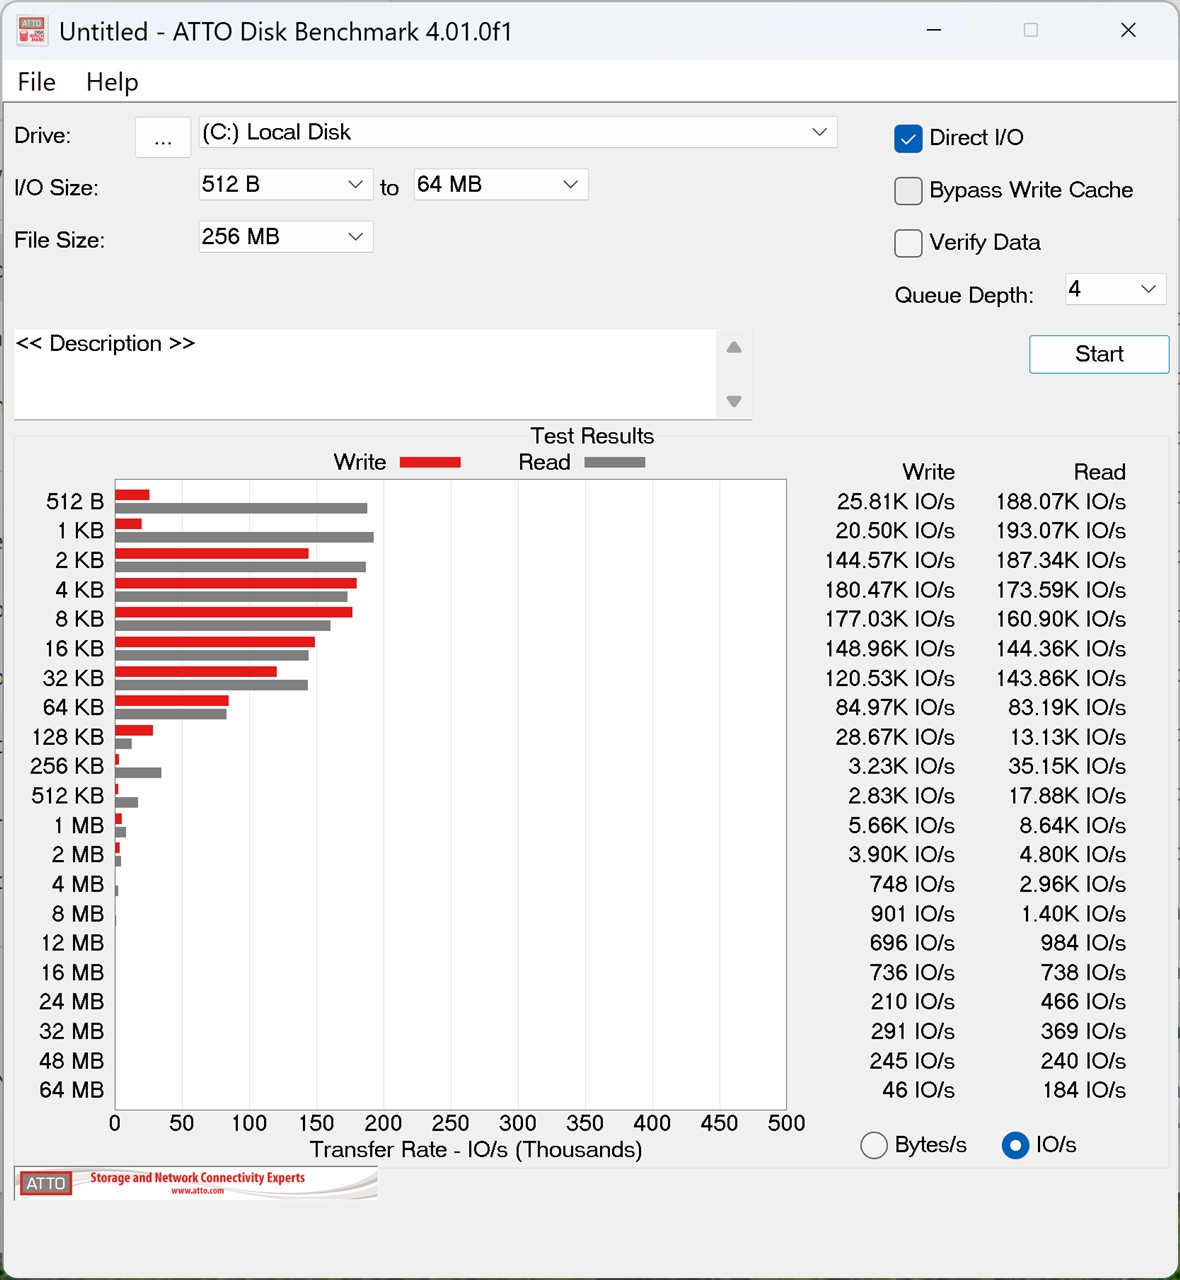Open the Drive selection dropdown
This screenshot has width=1180, height=1280.
coord(518,132)
